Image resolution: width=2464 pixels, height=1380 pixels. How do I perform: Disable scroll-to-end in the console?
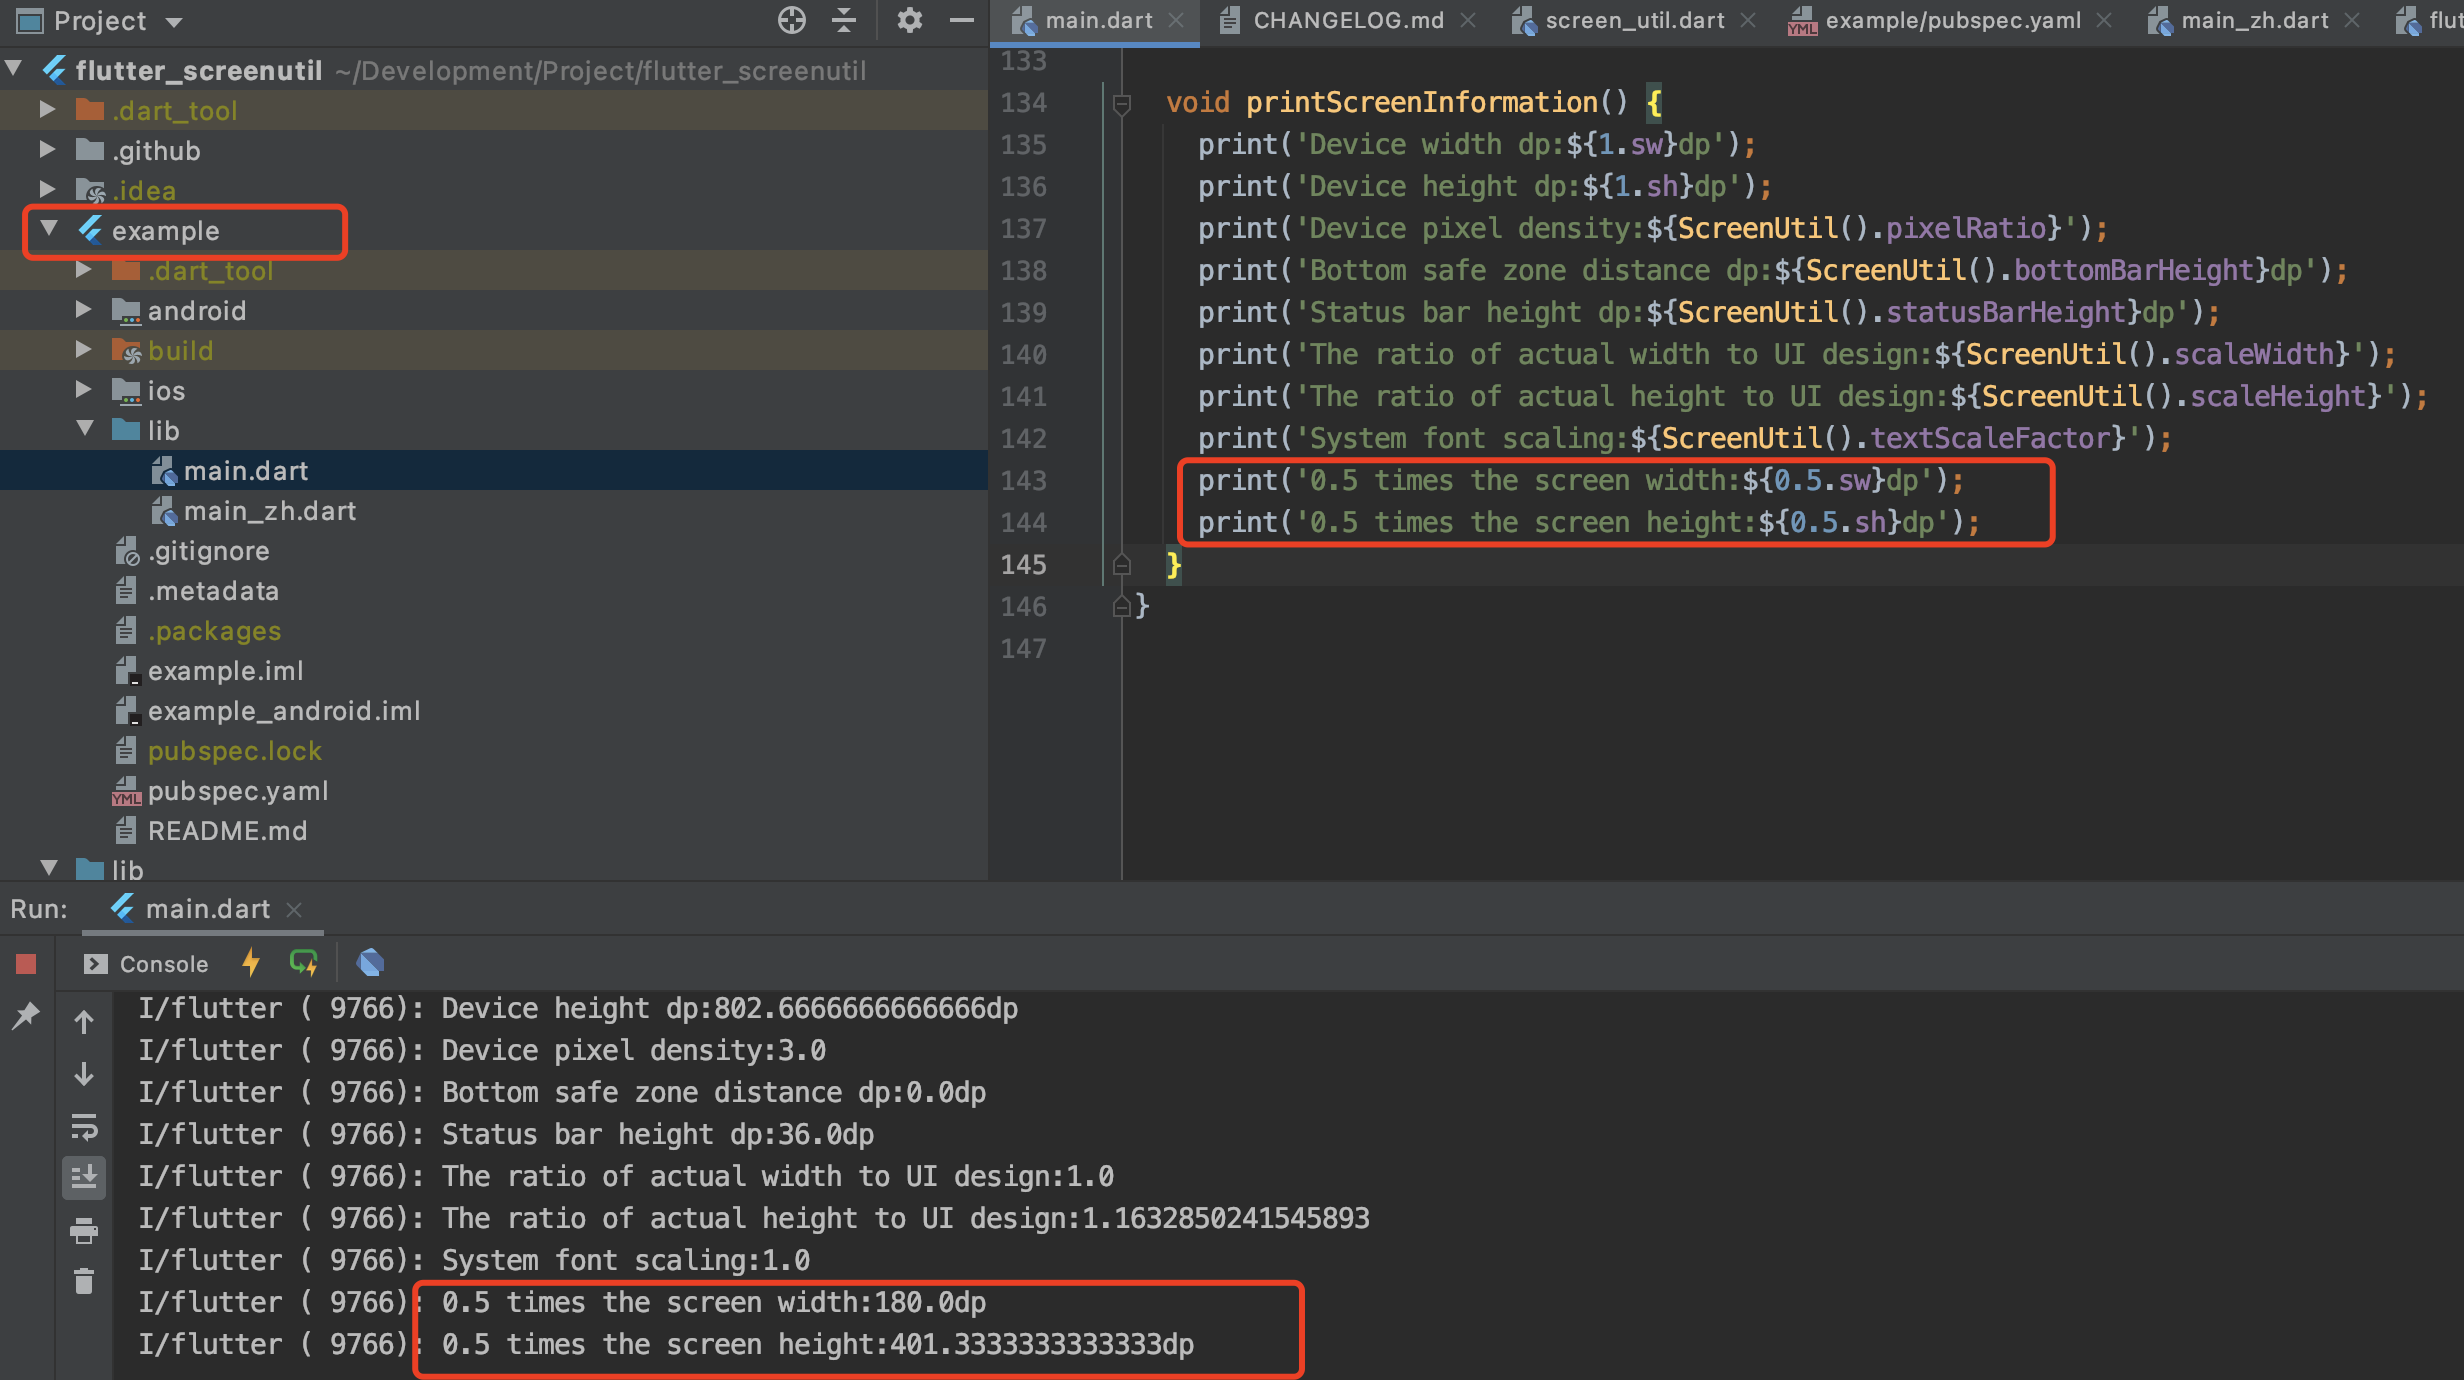(84, 1177)
